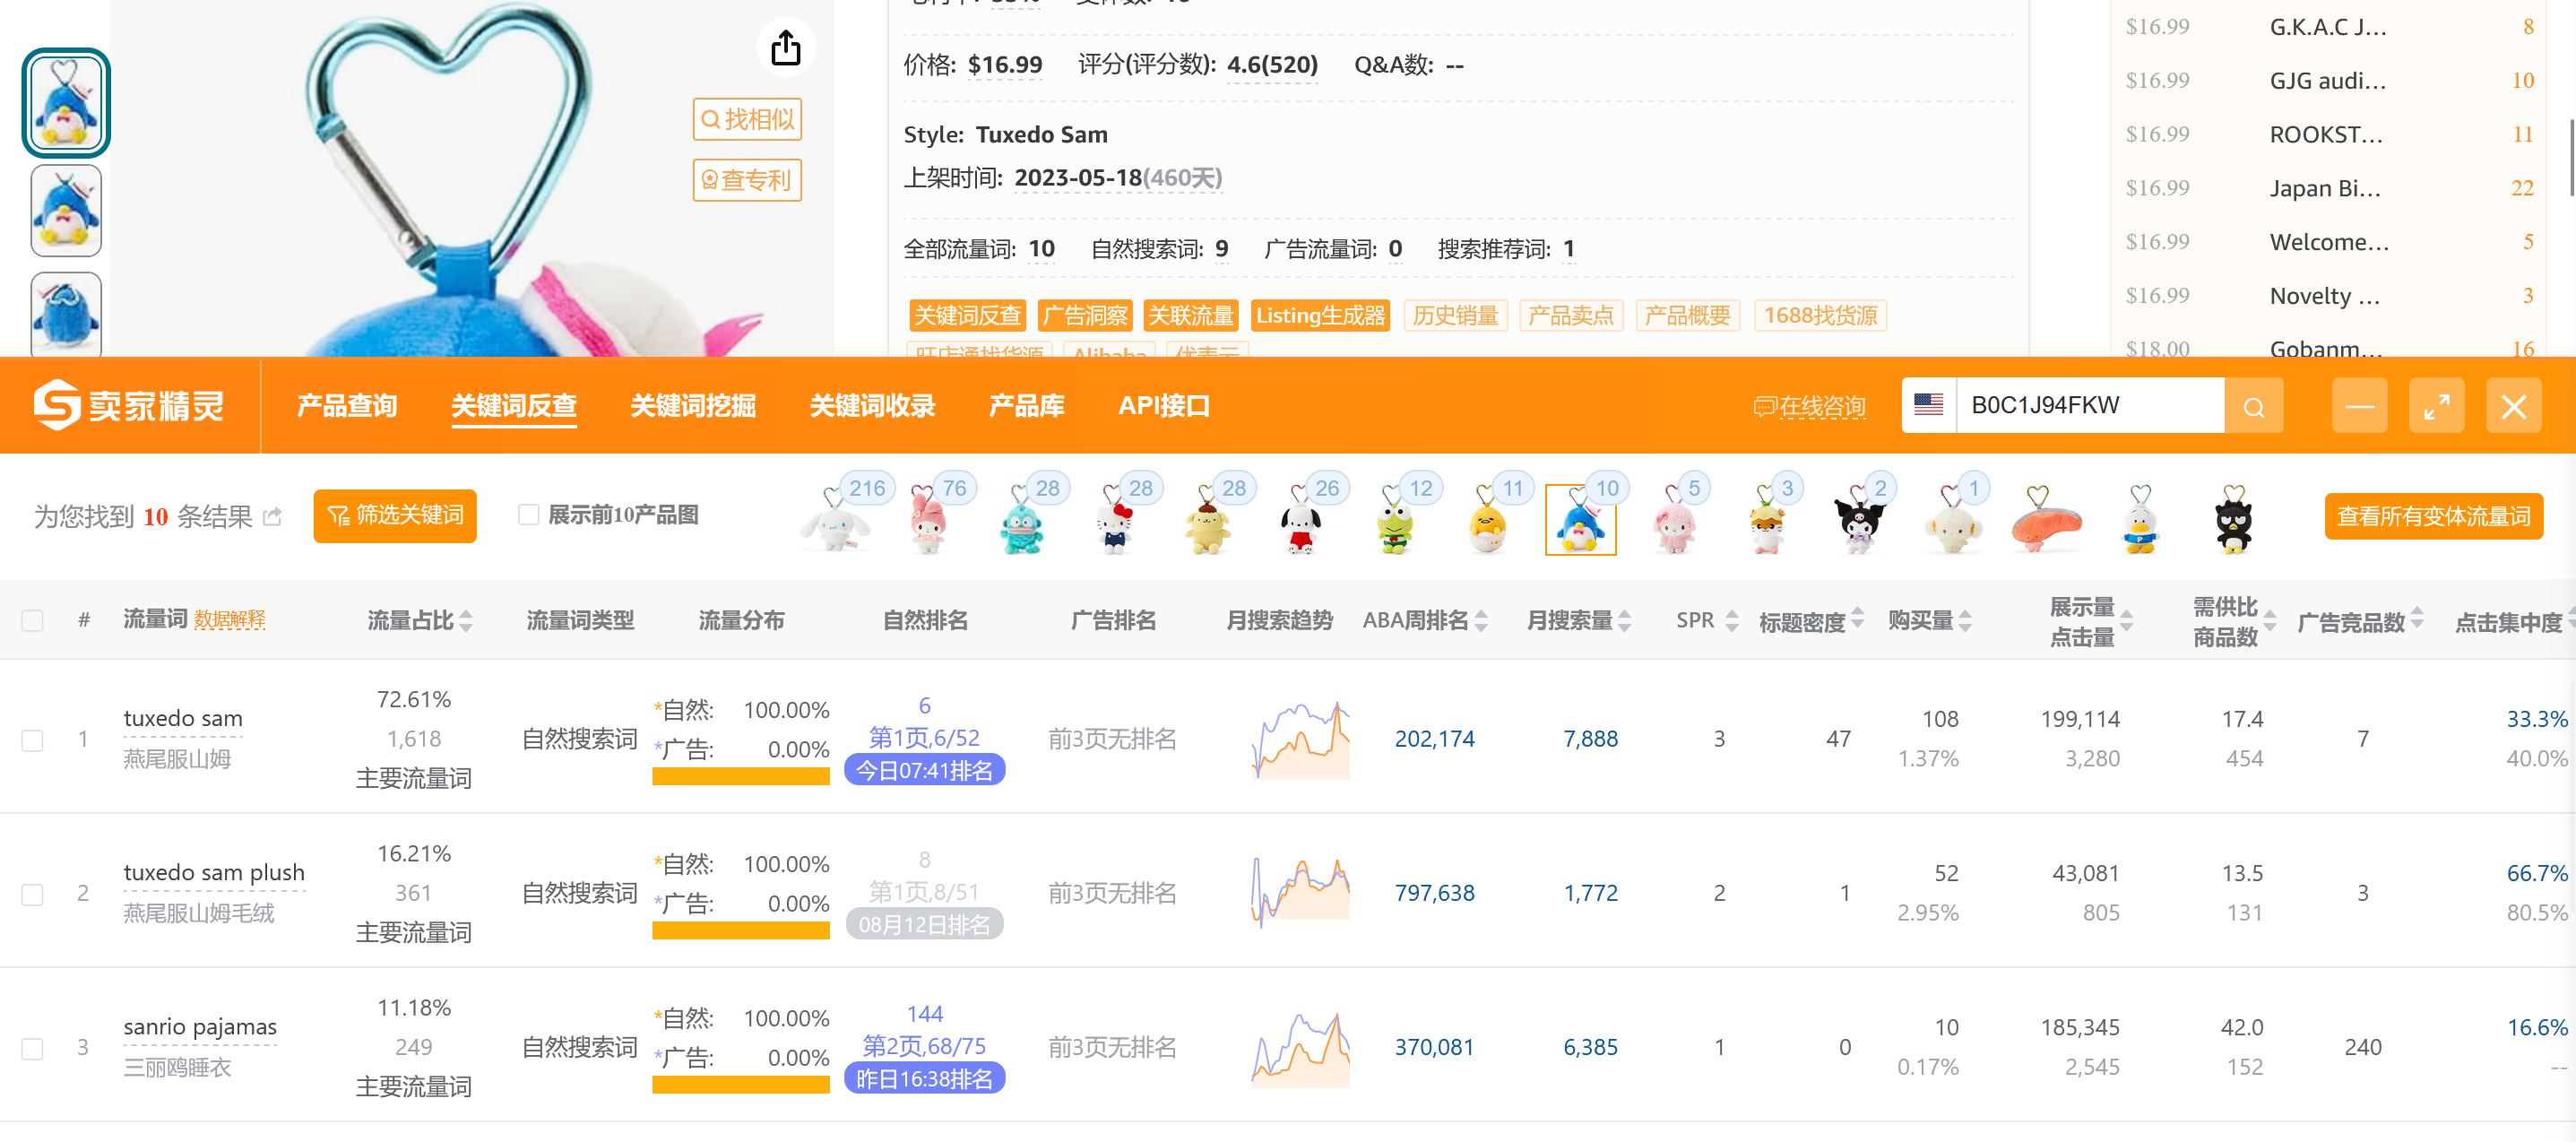The height and width of the screenshot is (1142, 2576).
Task: Check the select-all checkbox in table header
Action: pyautogui.click(x=32, y=620)
